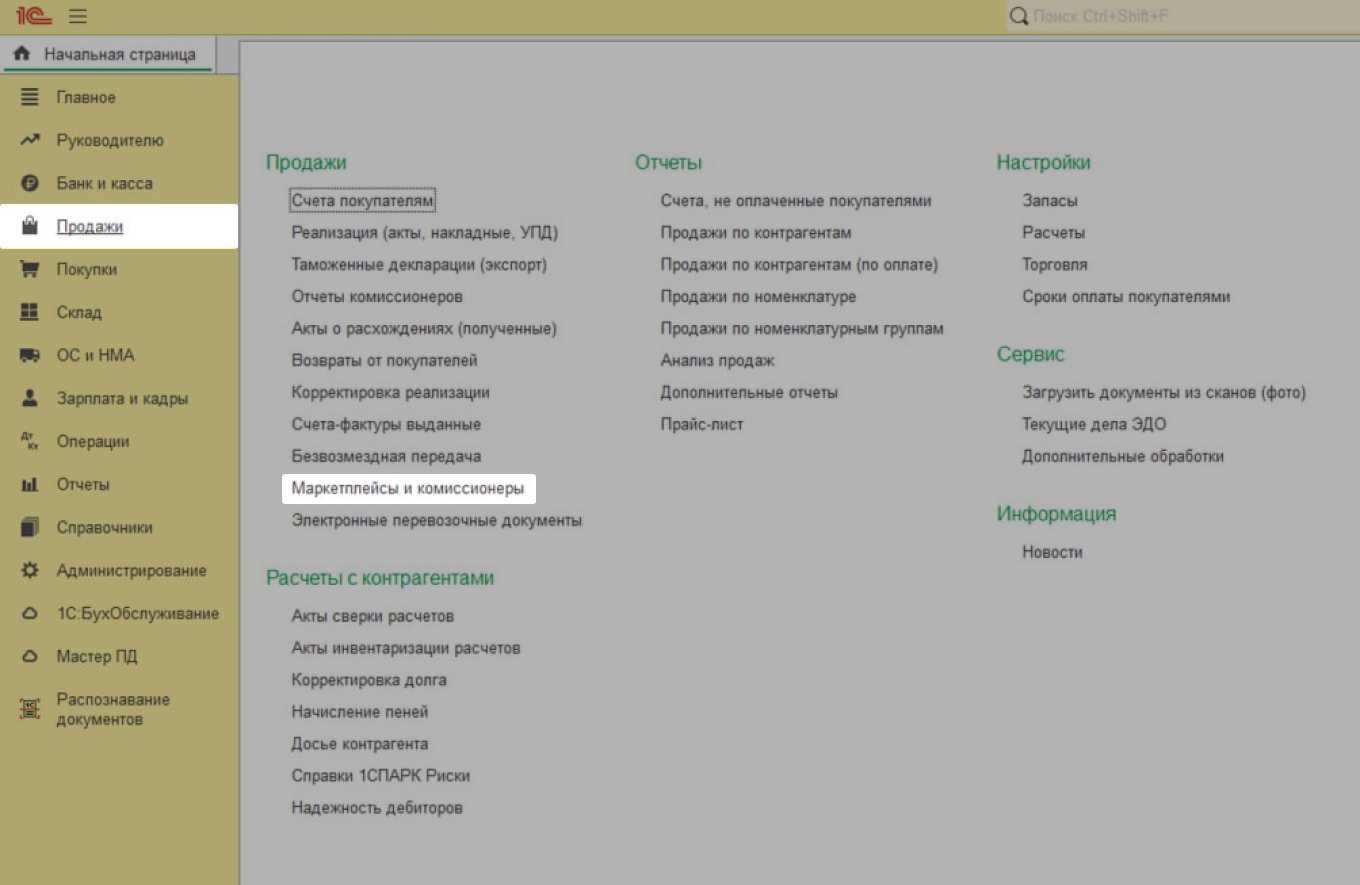Screen dimensions: 1360x885
Task: Click the home icon on Начальная страница tab
Action: pyautogui.click(x=23, y=54)
